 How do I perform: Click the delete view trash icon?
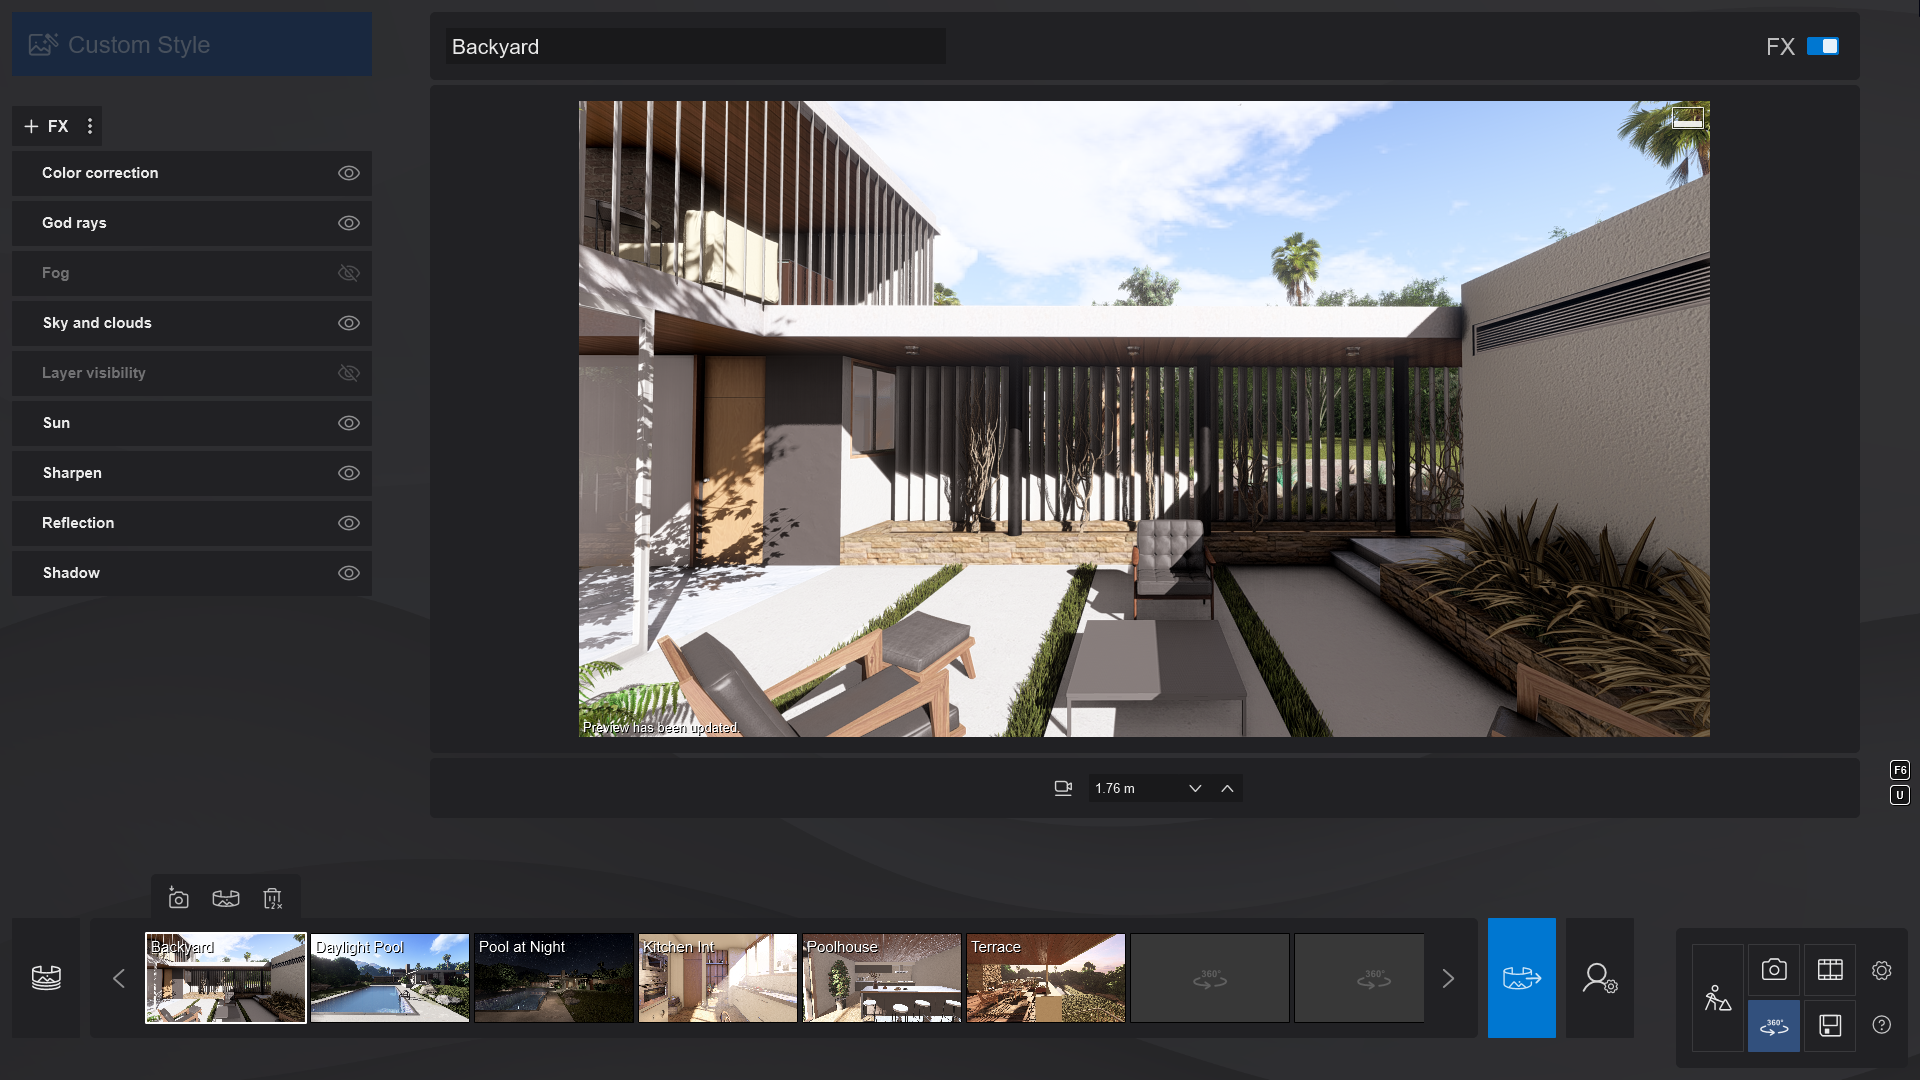pyautogui.click(x=272, y=898)
